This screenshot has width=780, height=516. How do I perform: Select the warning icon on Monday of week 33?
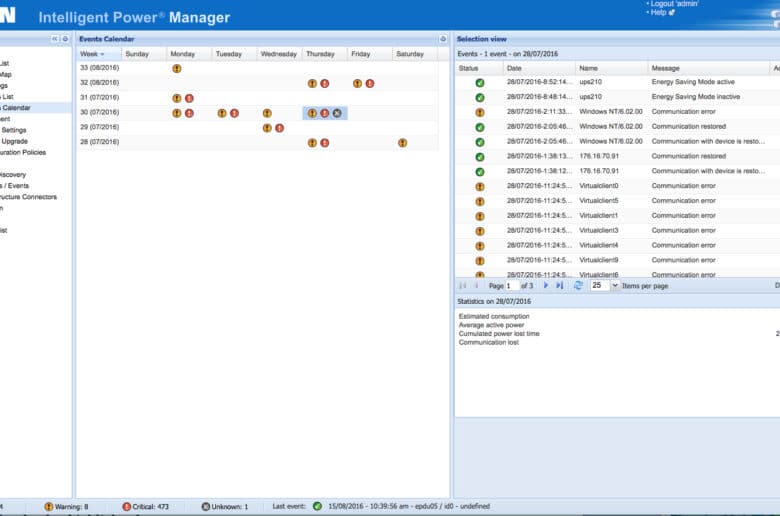[x=177, y=69]
